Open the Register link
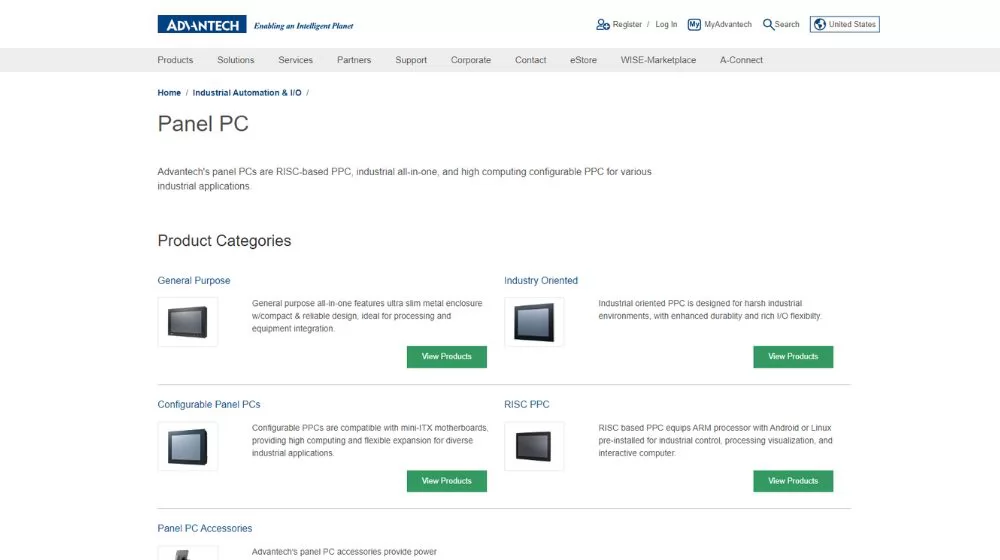The height and width of the screenshot is (560, 1000). pyautogui.click(x=627, y=24)
